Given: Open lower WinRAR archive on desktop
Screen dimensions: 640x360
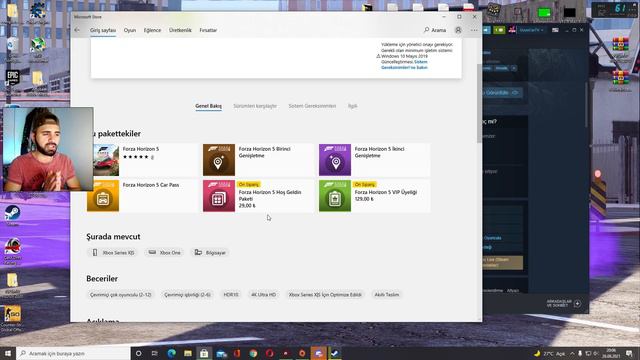Looking at the screenshot, I should coord(620,80).
